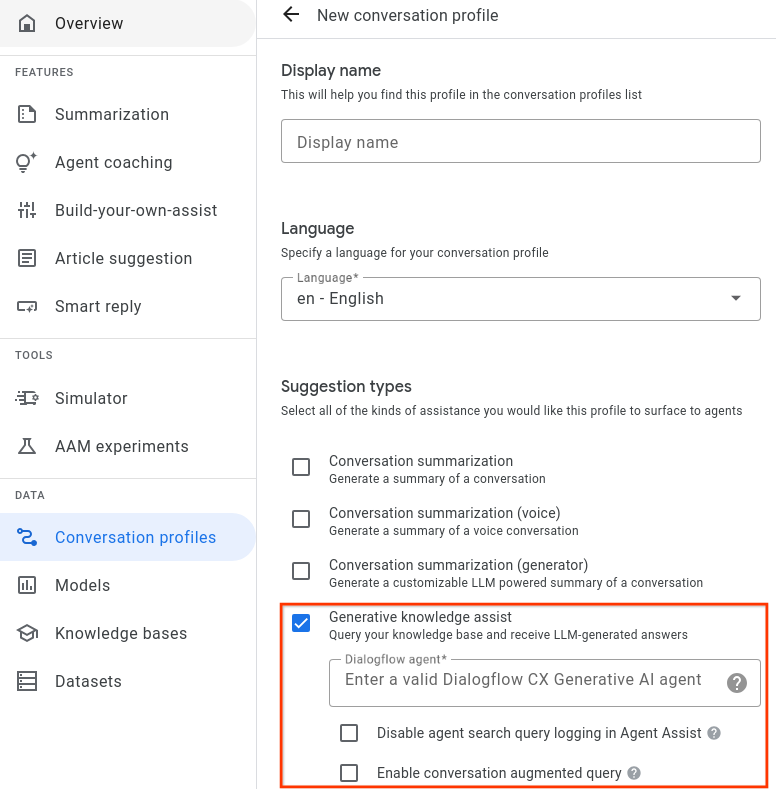The height and width of the screenshot is (789, 776).
Task: Check Disable agent search query logging
Action: point(349,733)
